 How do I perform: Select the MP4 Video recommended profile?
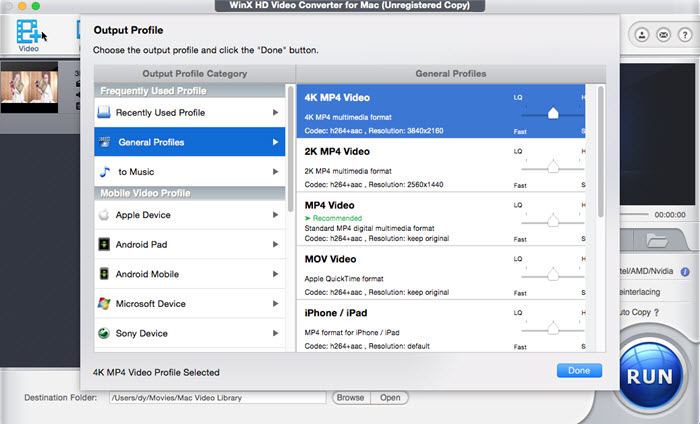pyautogui.click(x=441, y=219)
